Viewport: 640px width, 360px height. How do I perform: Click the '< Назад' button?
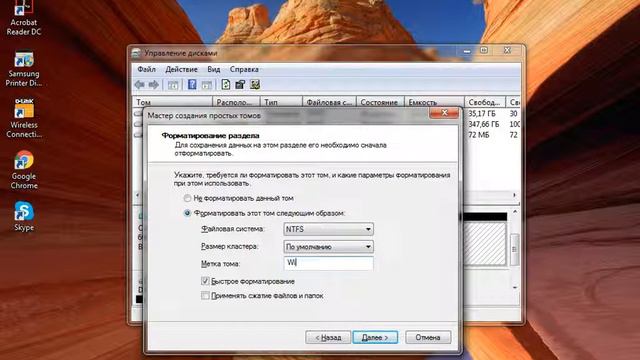(328, 337)
